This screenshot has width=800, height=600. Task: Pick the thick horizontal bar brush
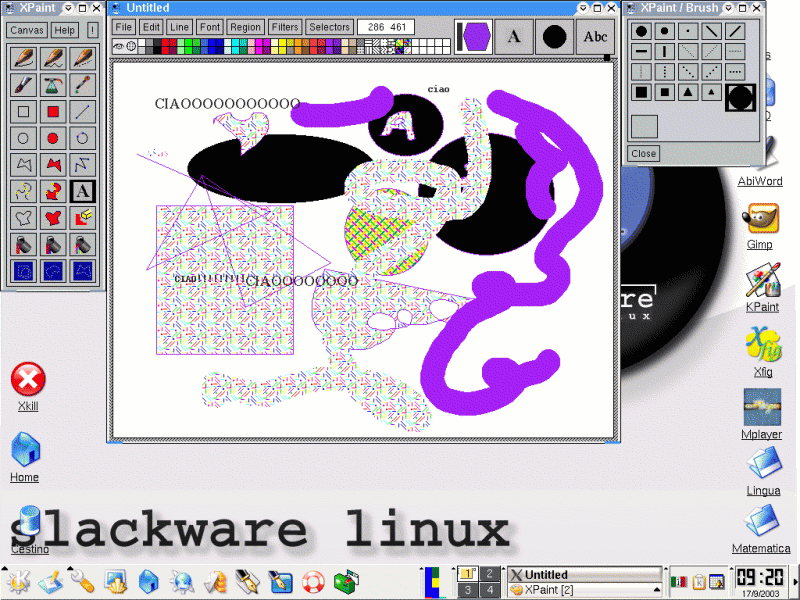tap(641, 52)
